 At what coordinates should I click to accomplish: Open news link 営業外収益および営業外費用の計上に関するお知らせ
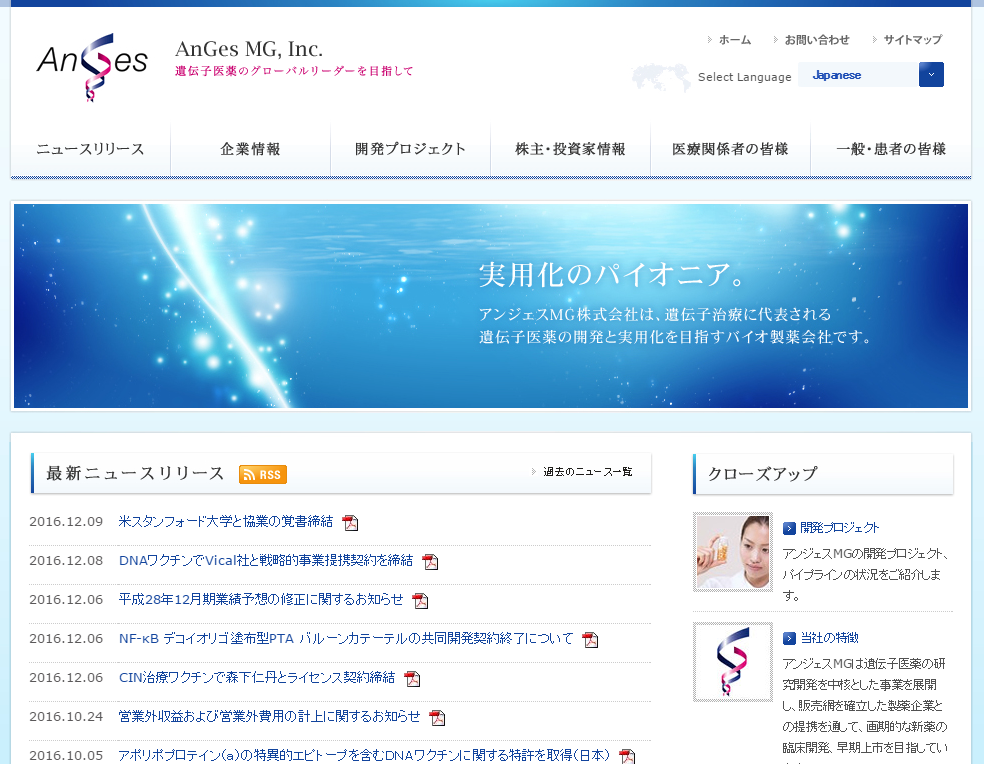click(x=269, y=716)
